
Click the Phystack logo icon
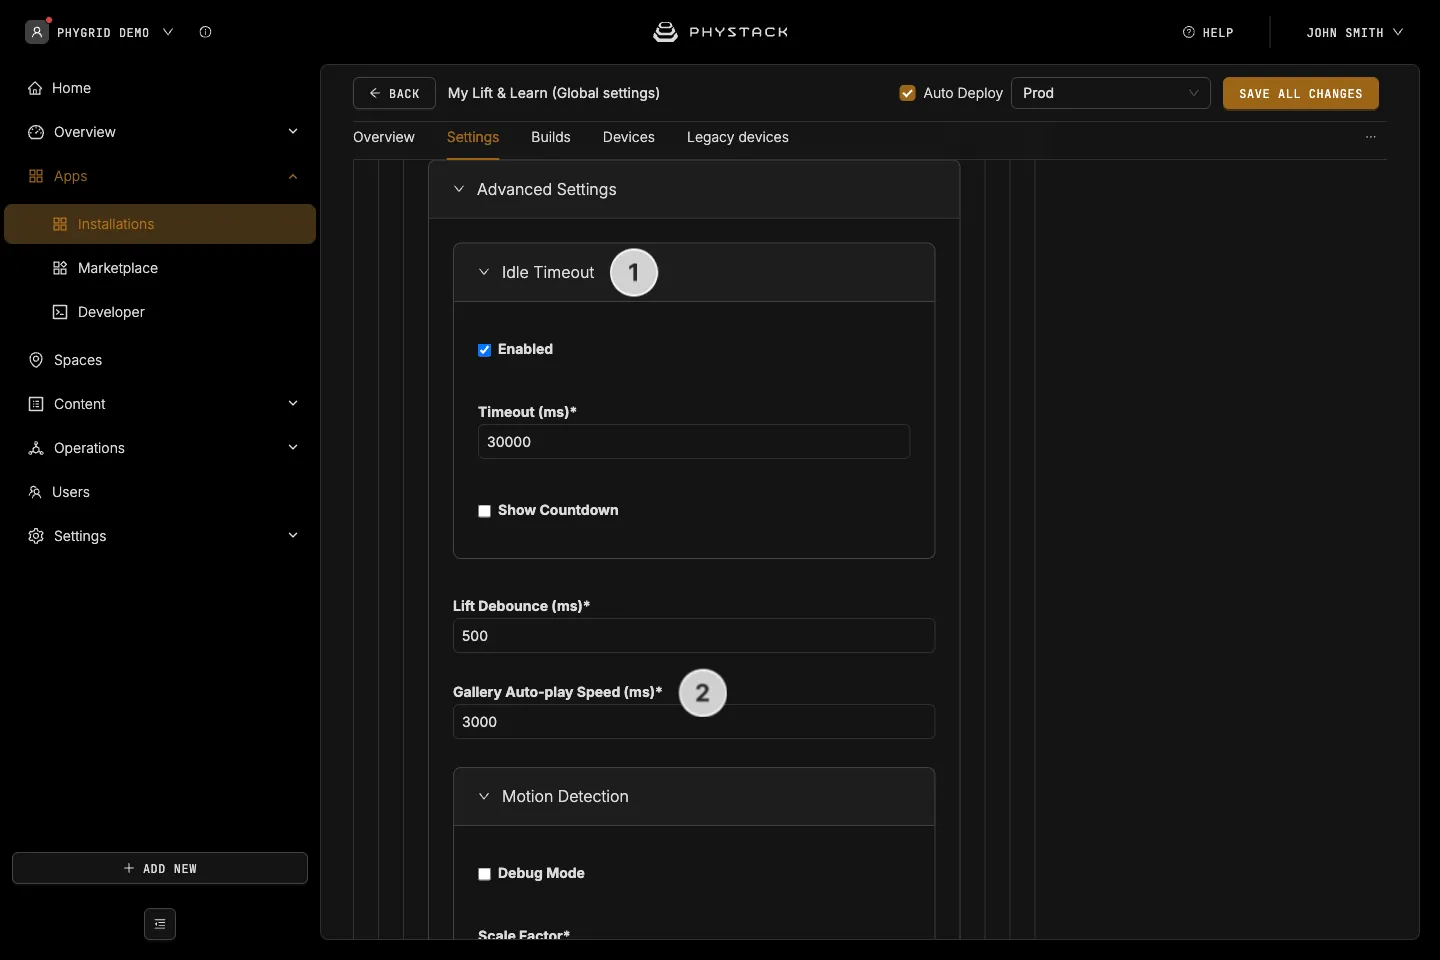tap(665, 32)
